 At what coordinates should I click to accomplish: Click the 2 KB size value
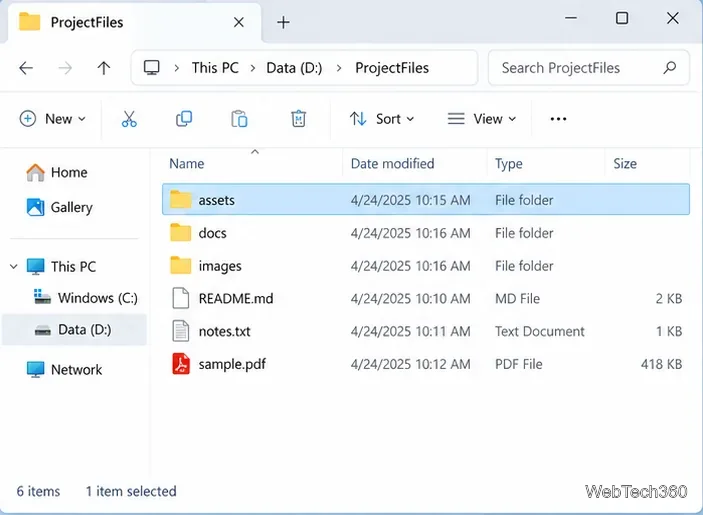click(669, 299)
